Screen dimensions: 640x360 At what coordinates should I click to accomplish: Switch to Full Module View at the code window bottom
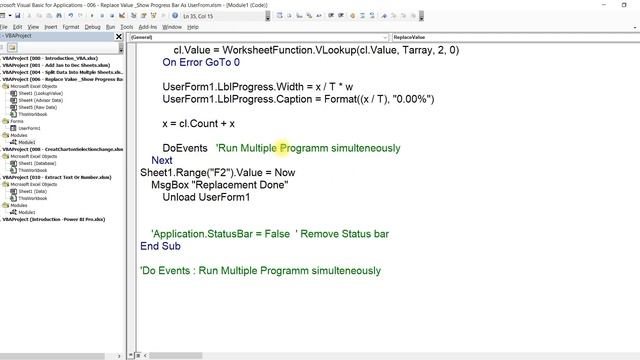pyautogui.click(x=138, y=355)
